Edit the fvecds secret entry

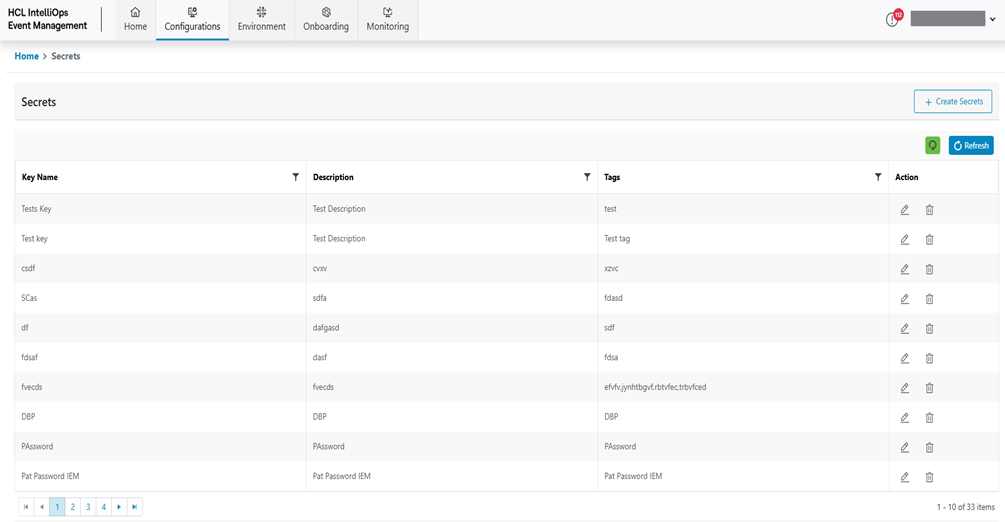coord(905,388)
